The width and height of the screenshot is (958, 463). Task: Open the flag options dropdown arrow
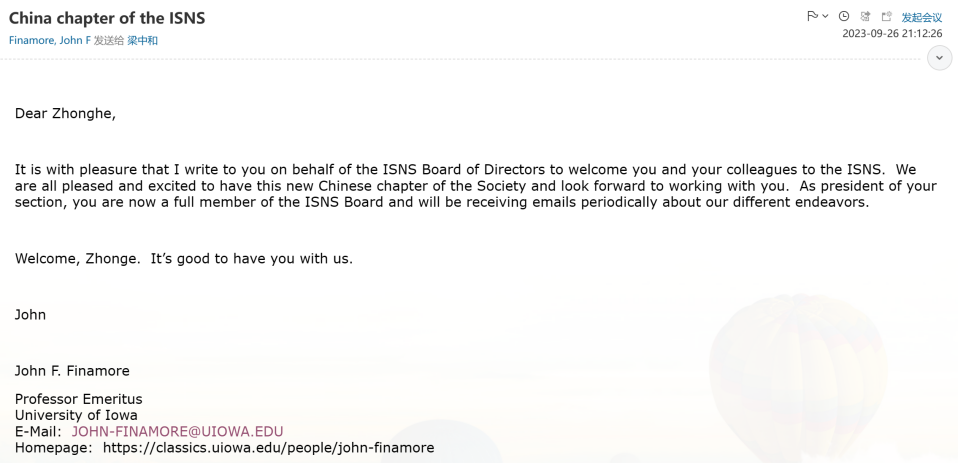[824, 17]
